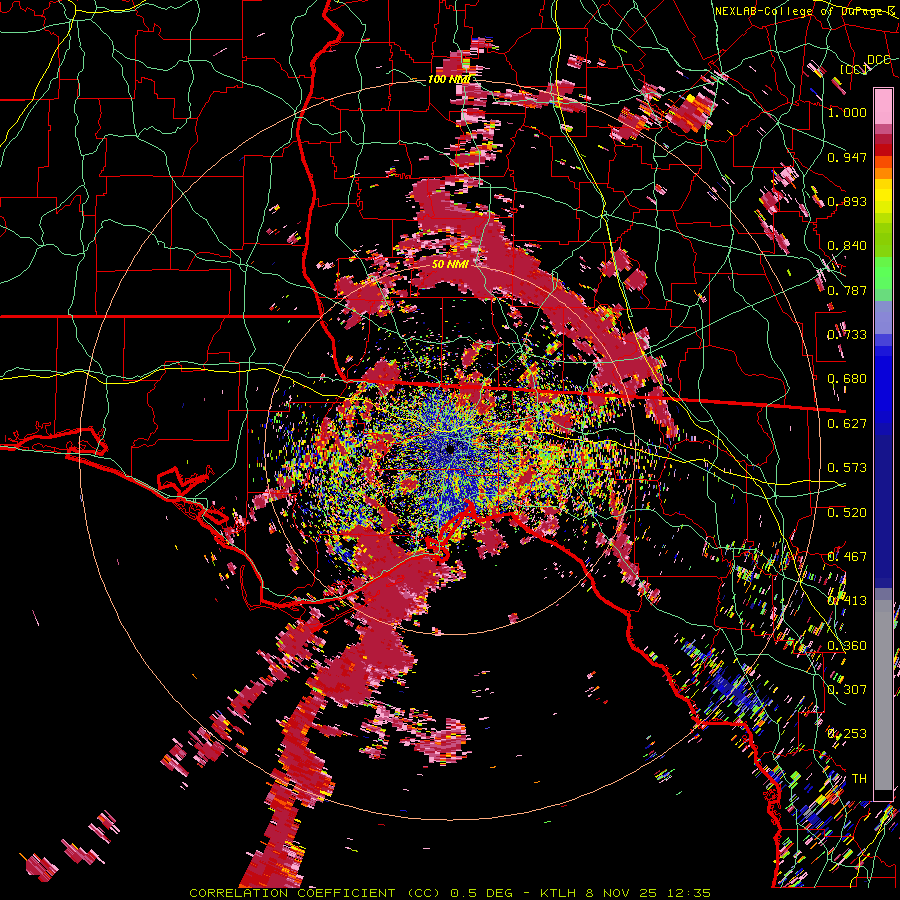The height and width of the screenshot is (900, 900).
Task: Click the 0.787 scale value
Action: 847,290
